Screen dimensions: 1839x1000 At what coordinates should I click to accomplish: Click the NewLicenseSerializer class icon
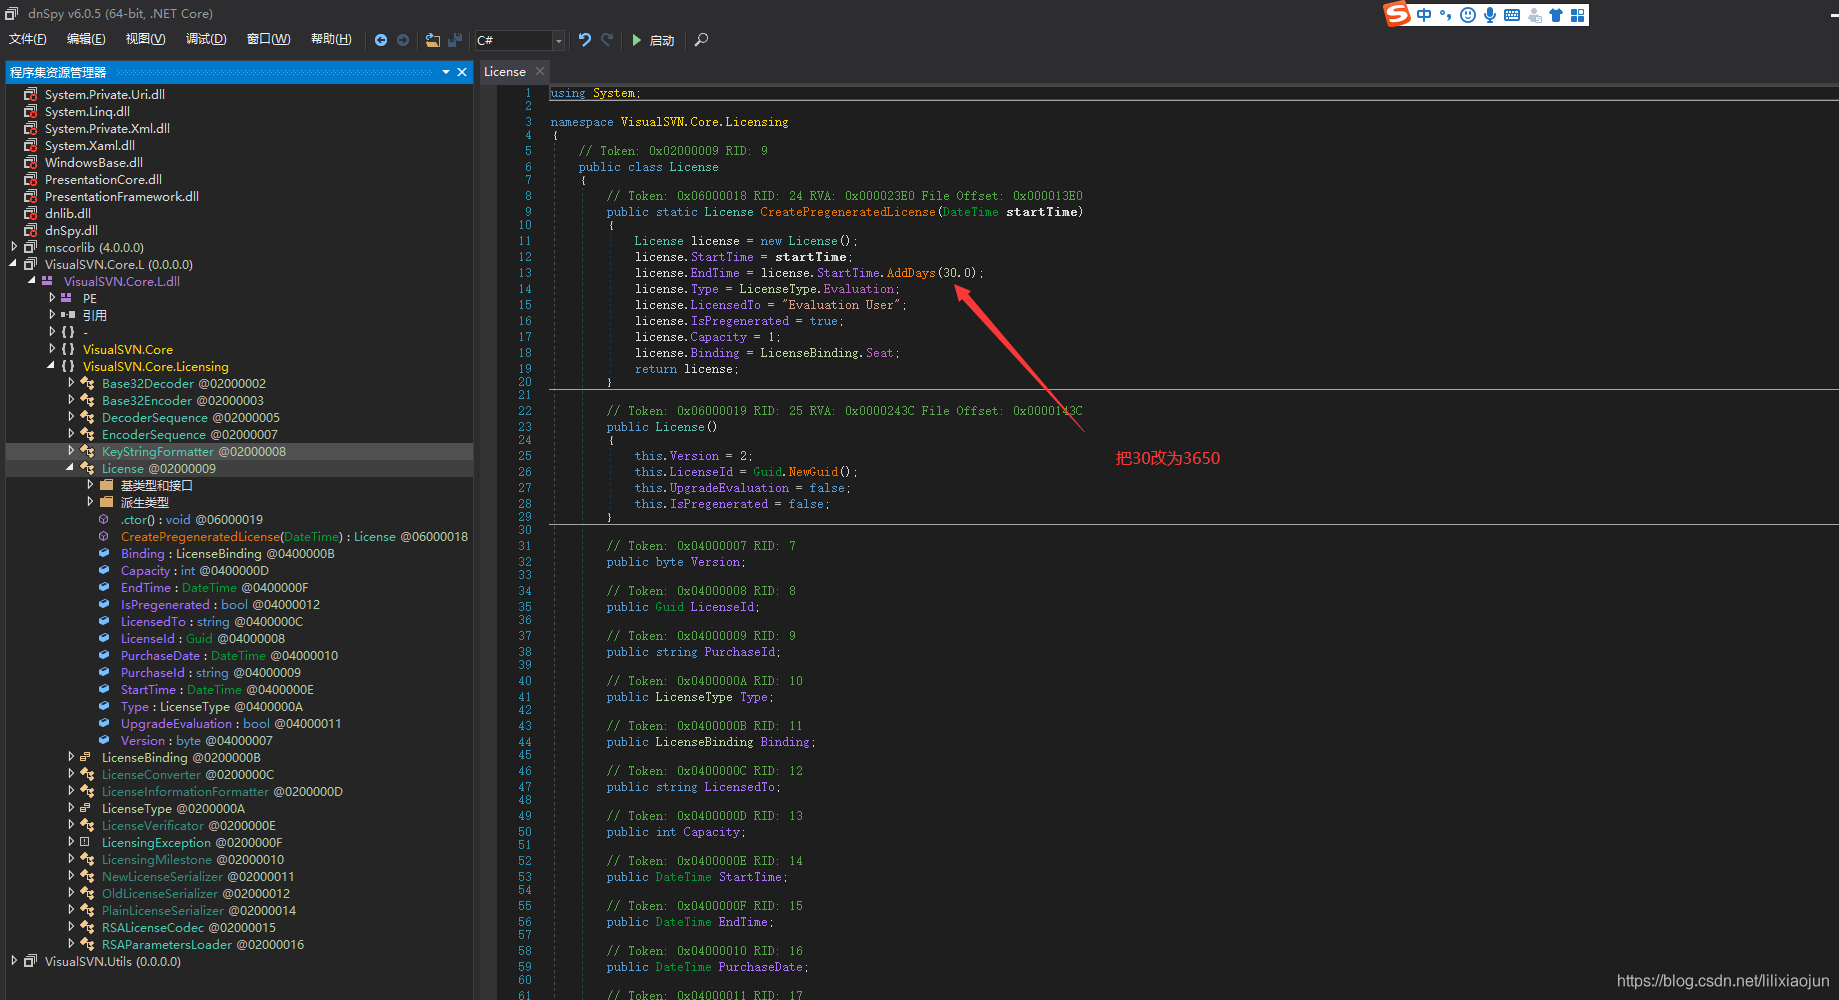tap(86, 876)
